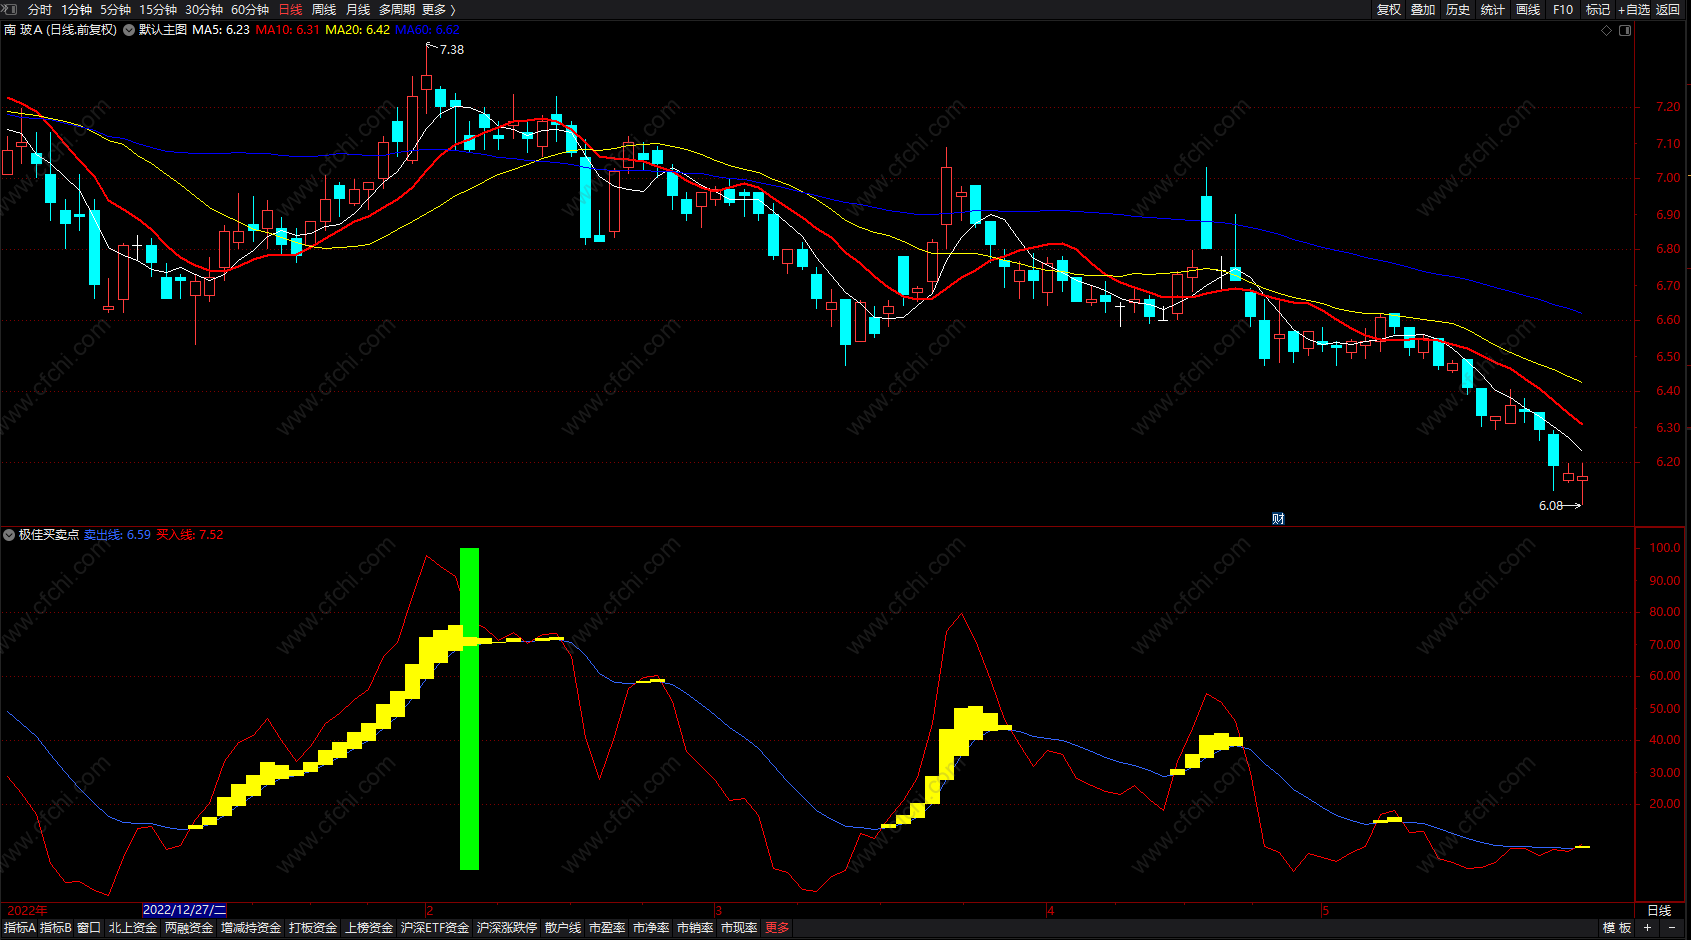The image size is (1691, 940).
Task: Click the 财 financial marker on the chart
Action: [x=1278, y=518]
